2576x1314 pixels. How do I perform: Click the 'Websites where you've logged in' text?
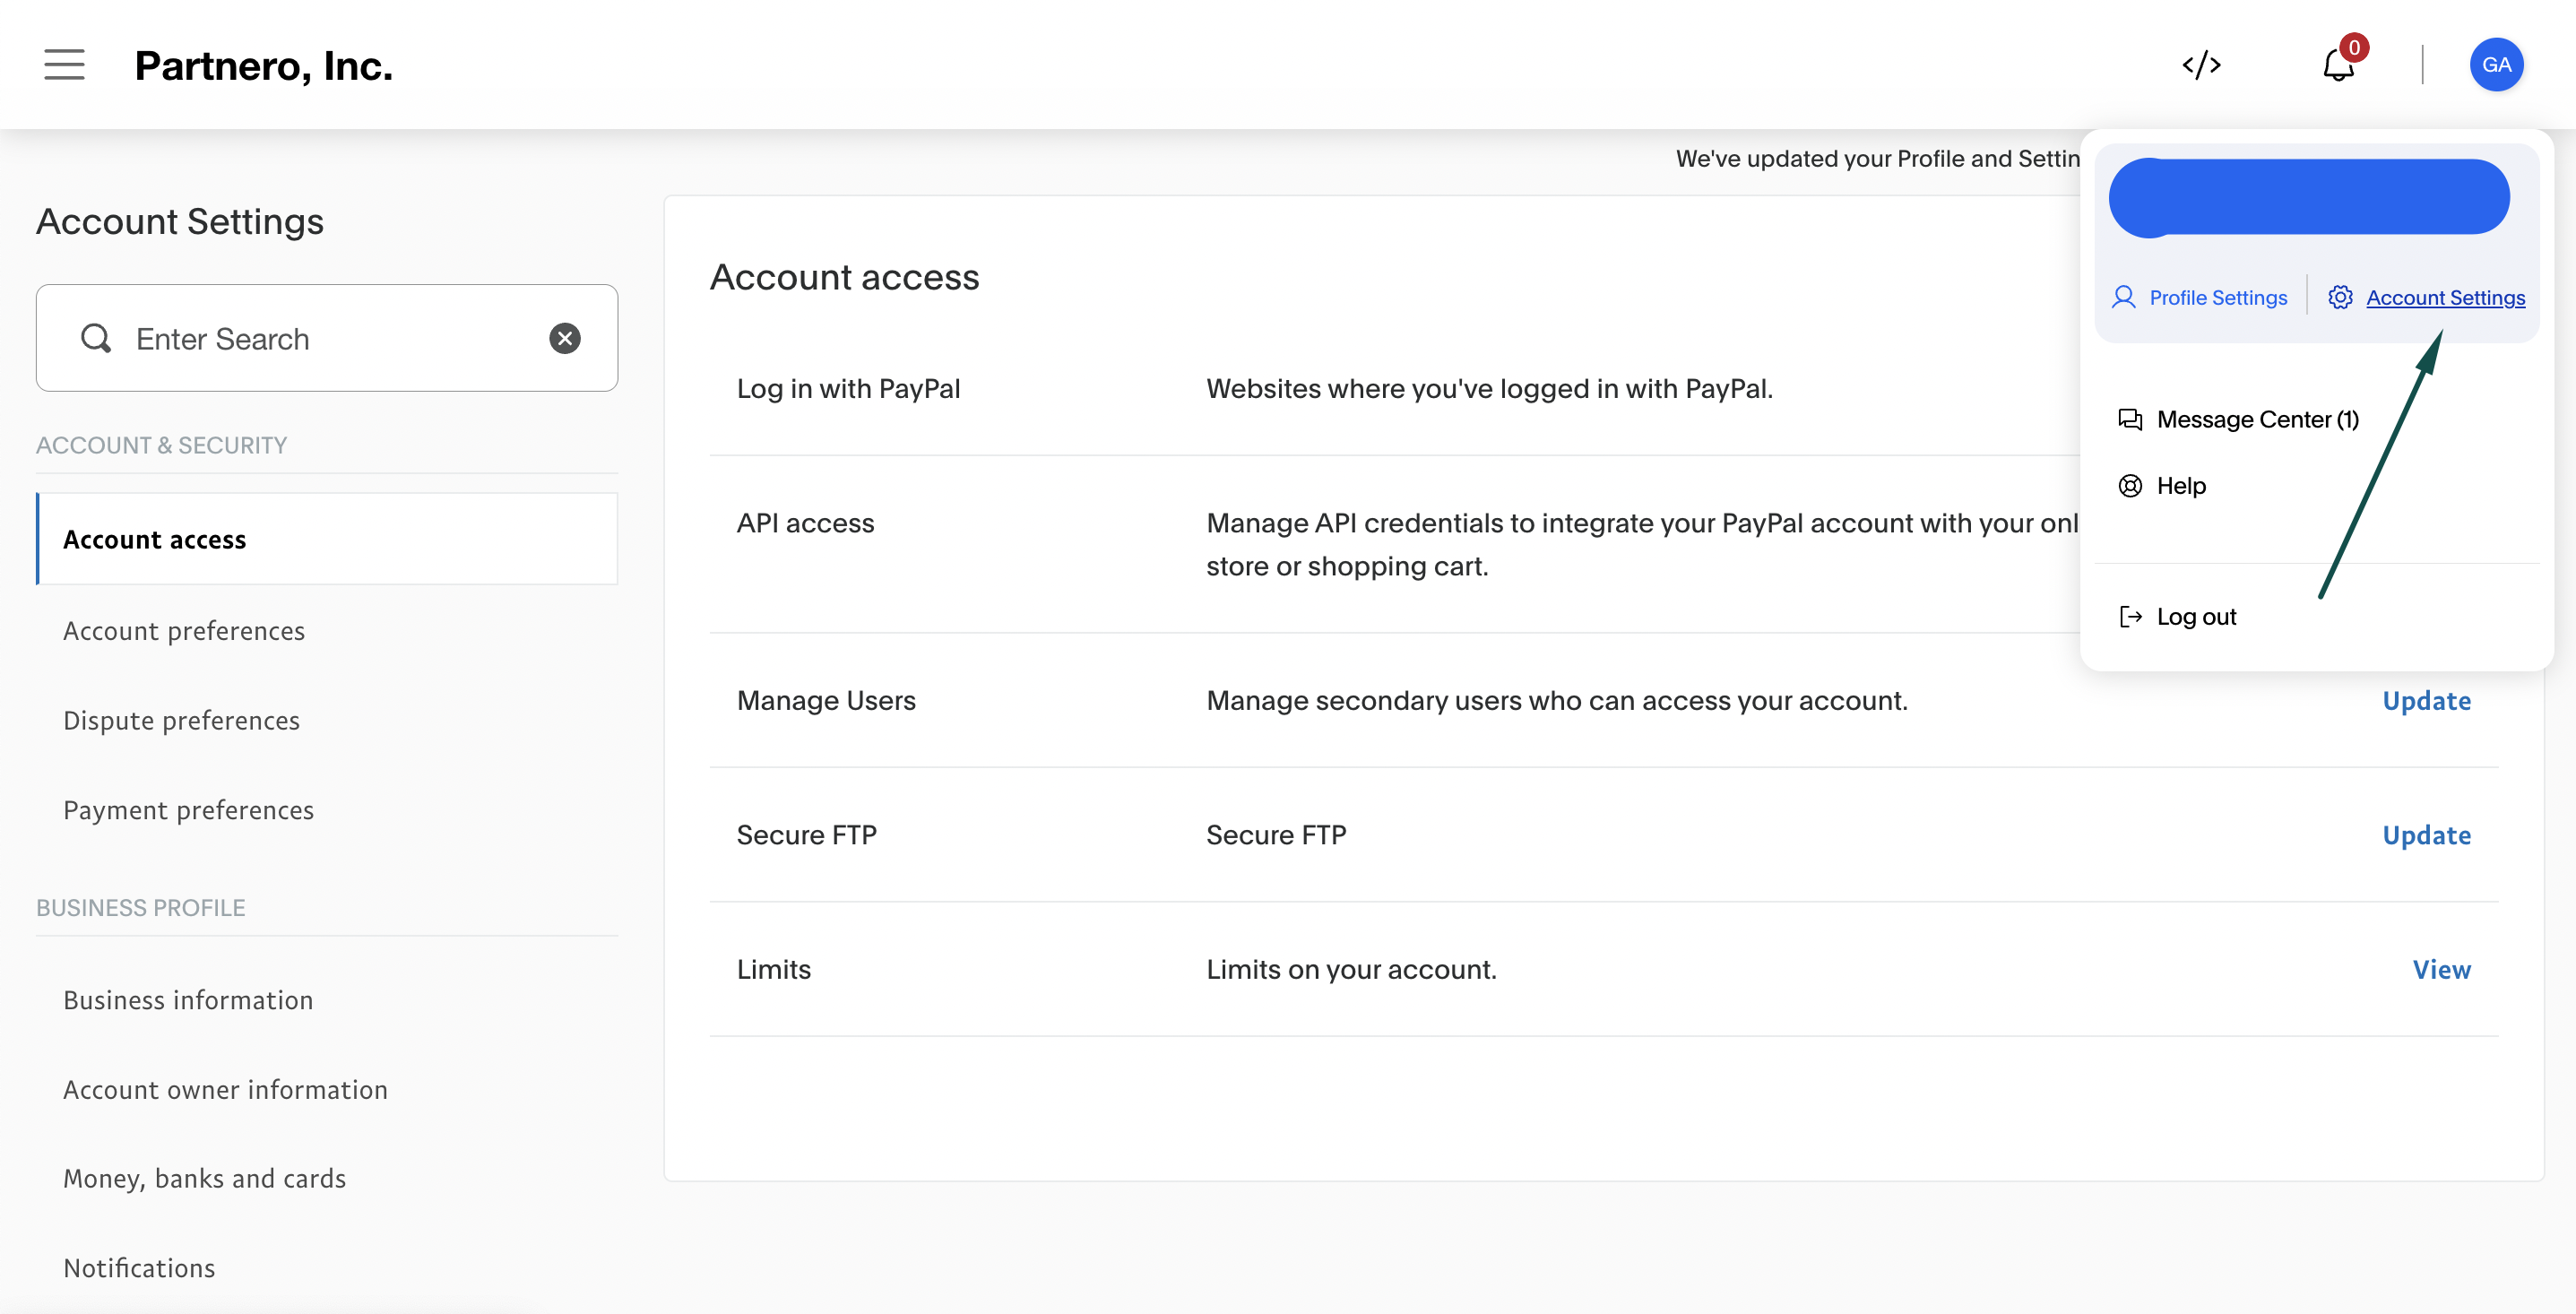[x=1489, y=389]
